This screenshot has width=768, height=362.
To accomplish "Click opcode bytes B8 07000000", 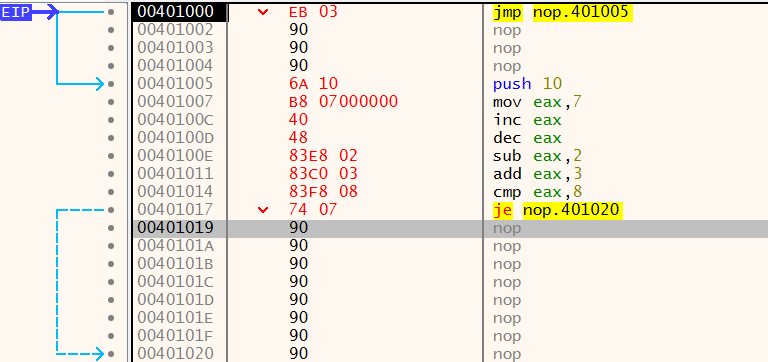I will coord(343,102).
